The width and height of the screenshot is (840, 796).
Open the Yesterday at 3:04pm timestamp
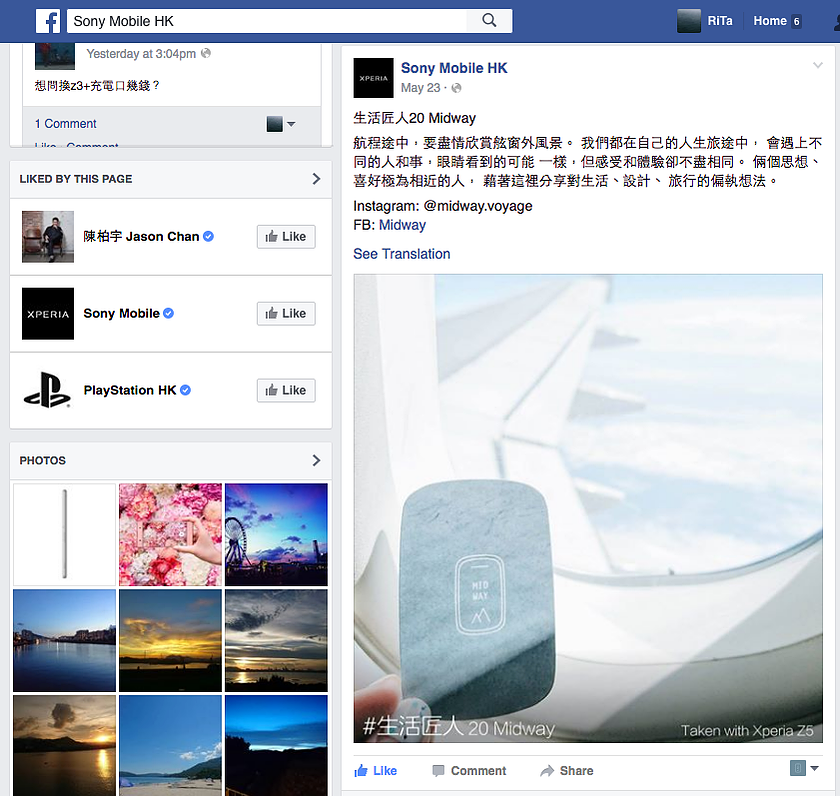click(x=141, y=54)
